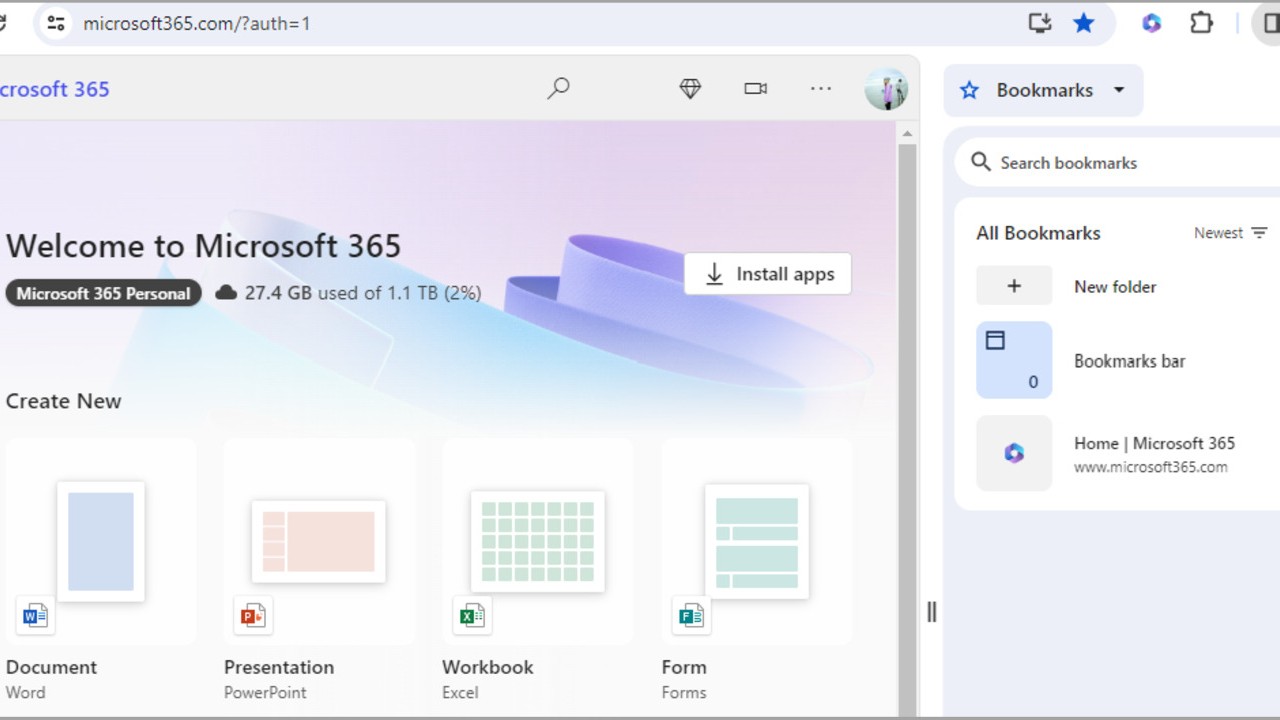Screen dimensions: 1280x720
Task: Click the Excel icon under Workbook
Action: [x=471, y=616]
